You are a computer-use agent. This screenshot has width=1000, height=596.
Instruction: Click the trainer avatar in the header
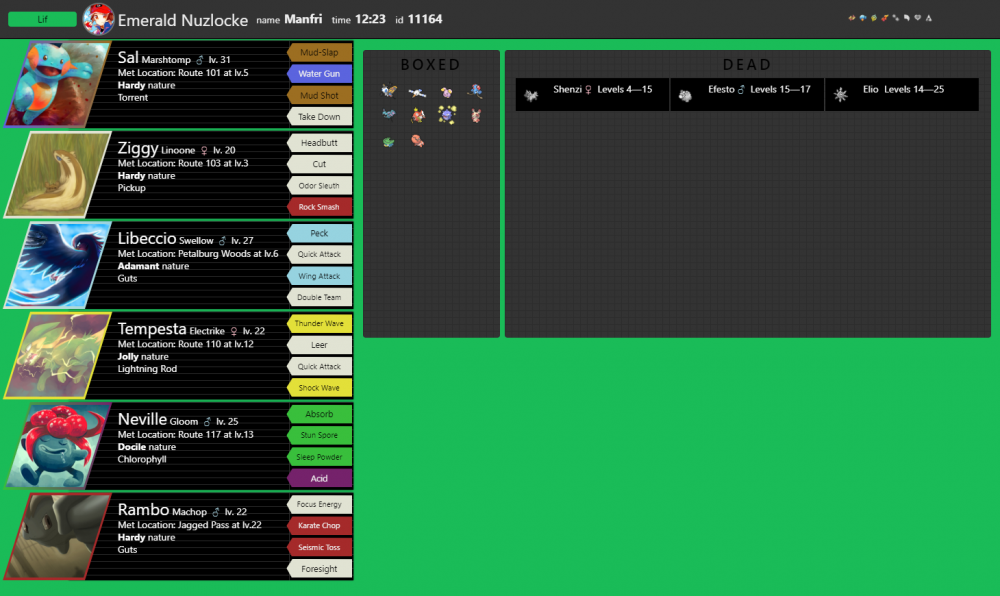98,19
